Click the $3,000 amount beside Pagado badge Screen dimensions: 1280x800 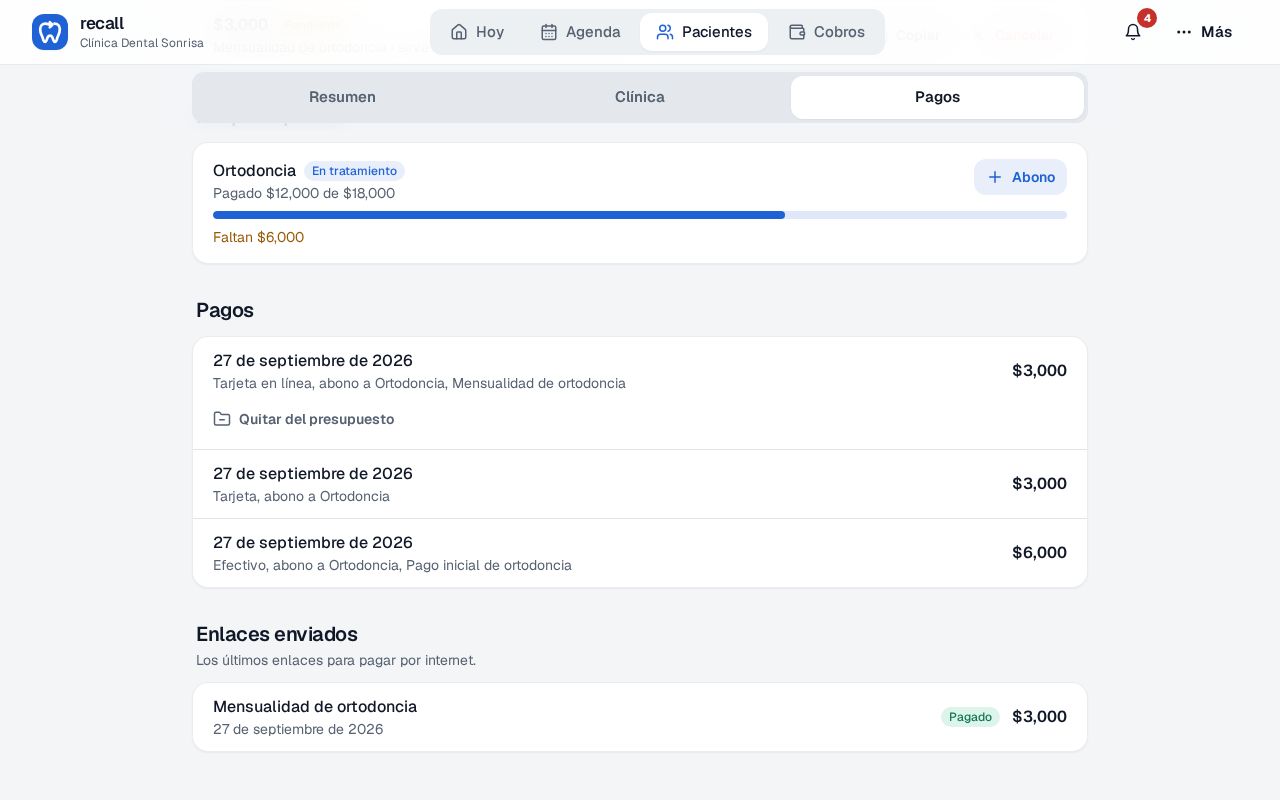point(1039,717)
